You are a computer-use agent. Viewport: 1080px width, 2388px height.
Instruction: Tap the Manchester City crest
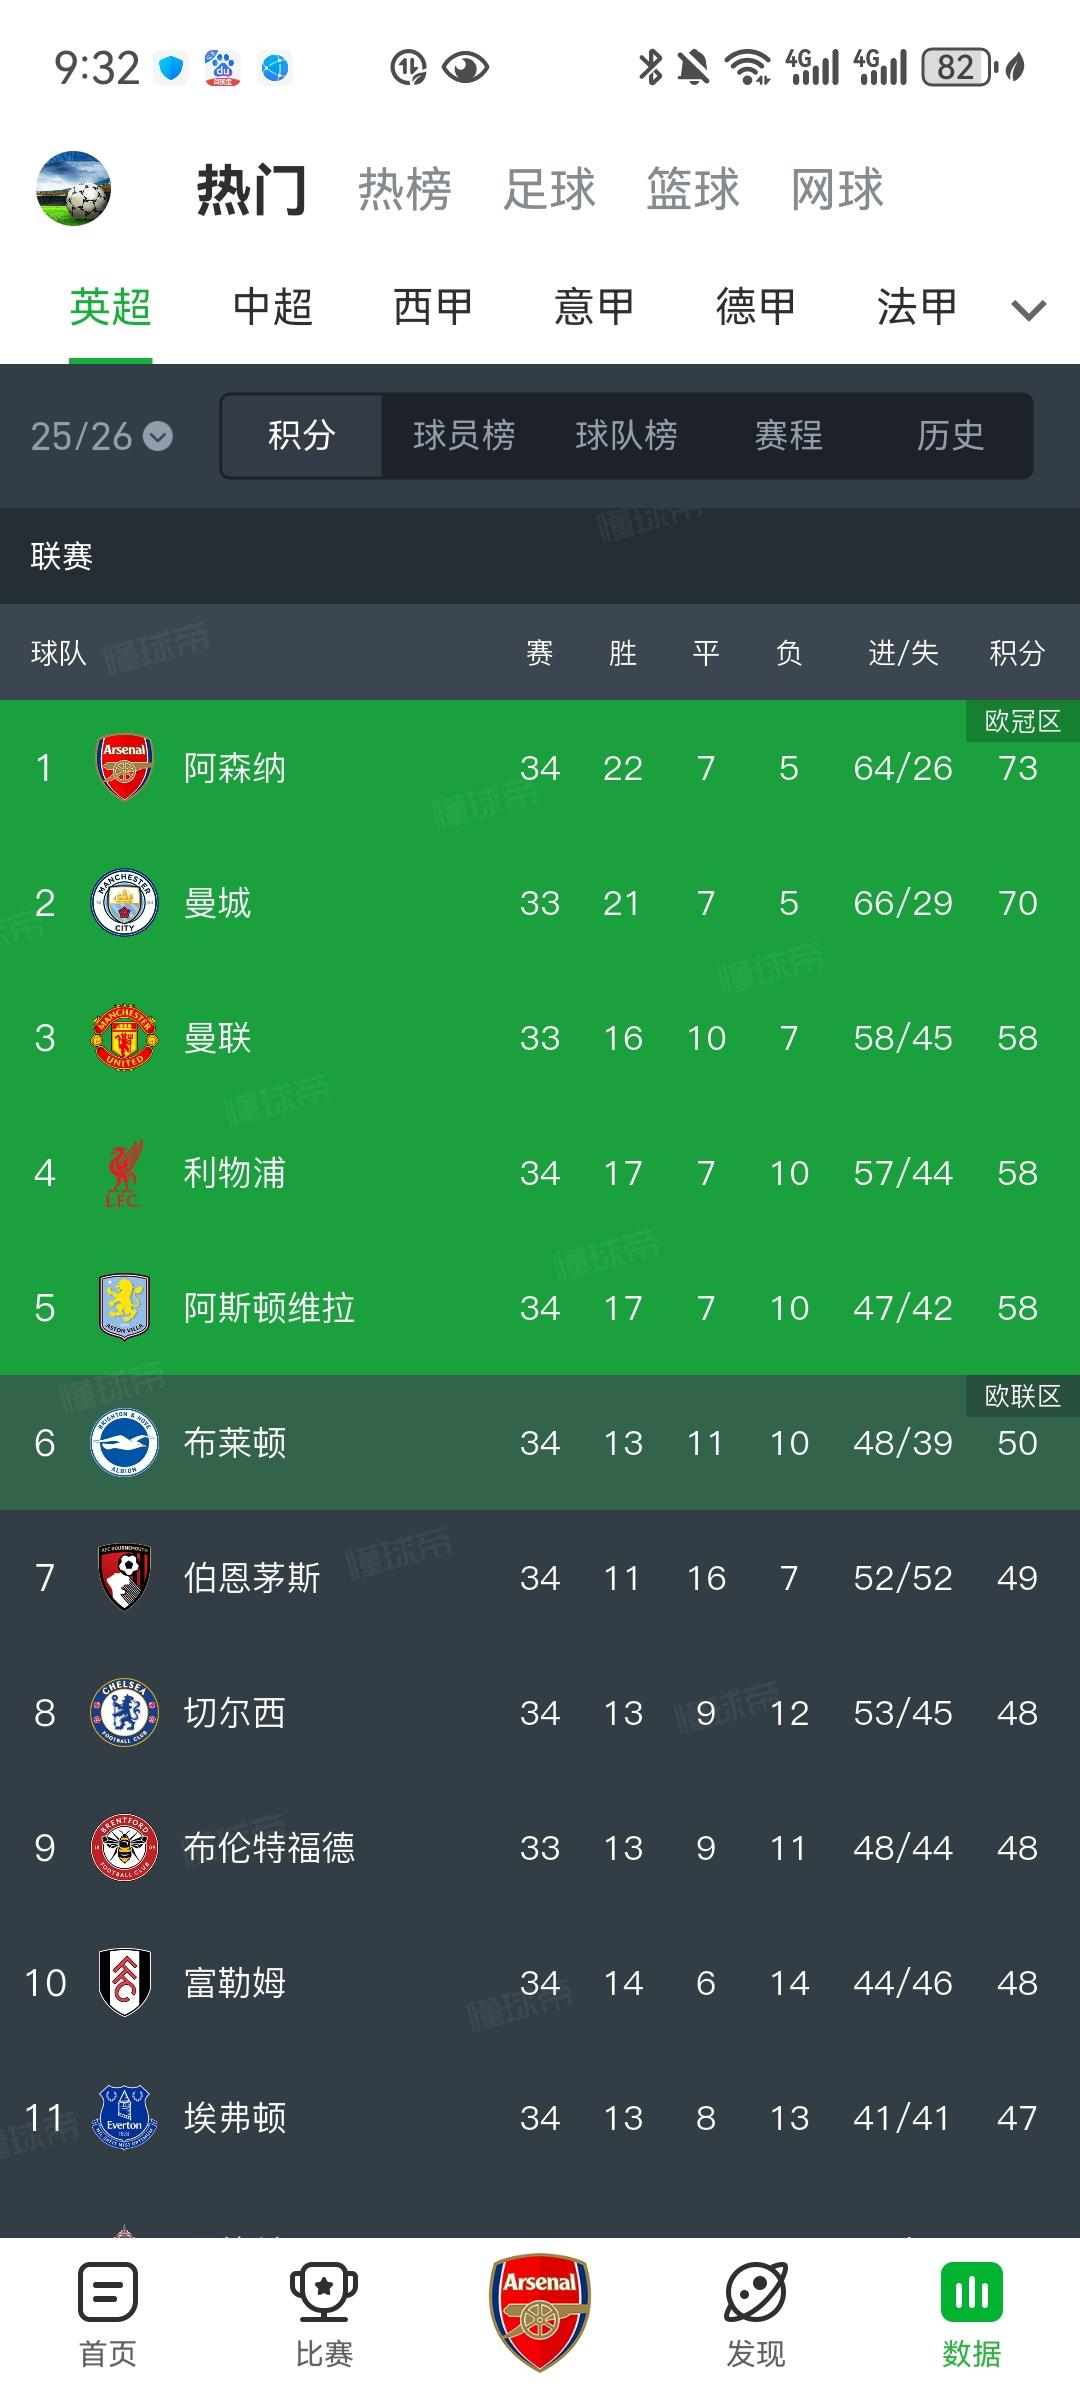coord(124,903)
